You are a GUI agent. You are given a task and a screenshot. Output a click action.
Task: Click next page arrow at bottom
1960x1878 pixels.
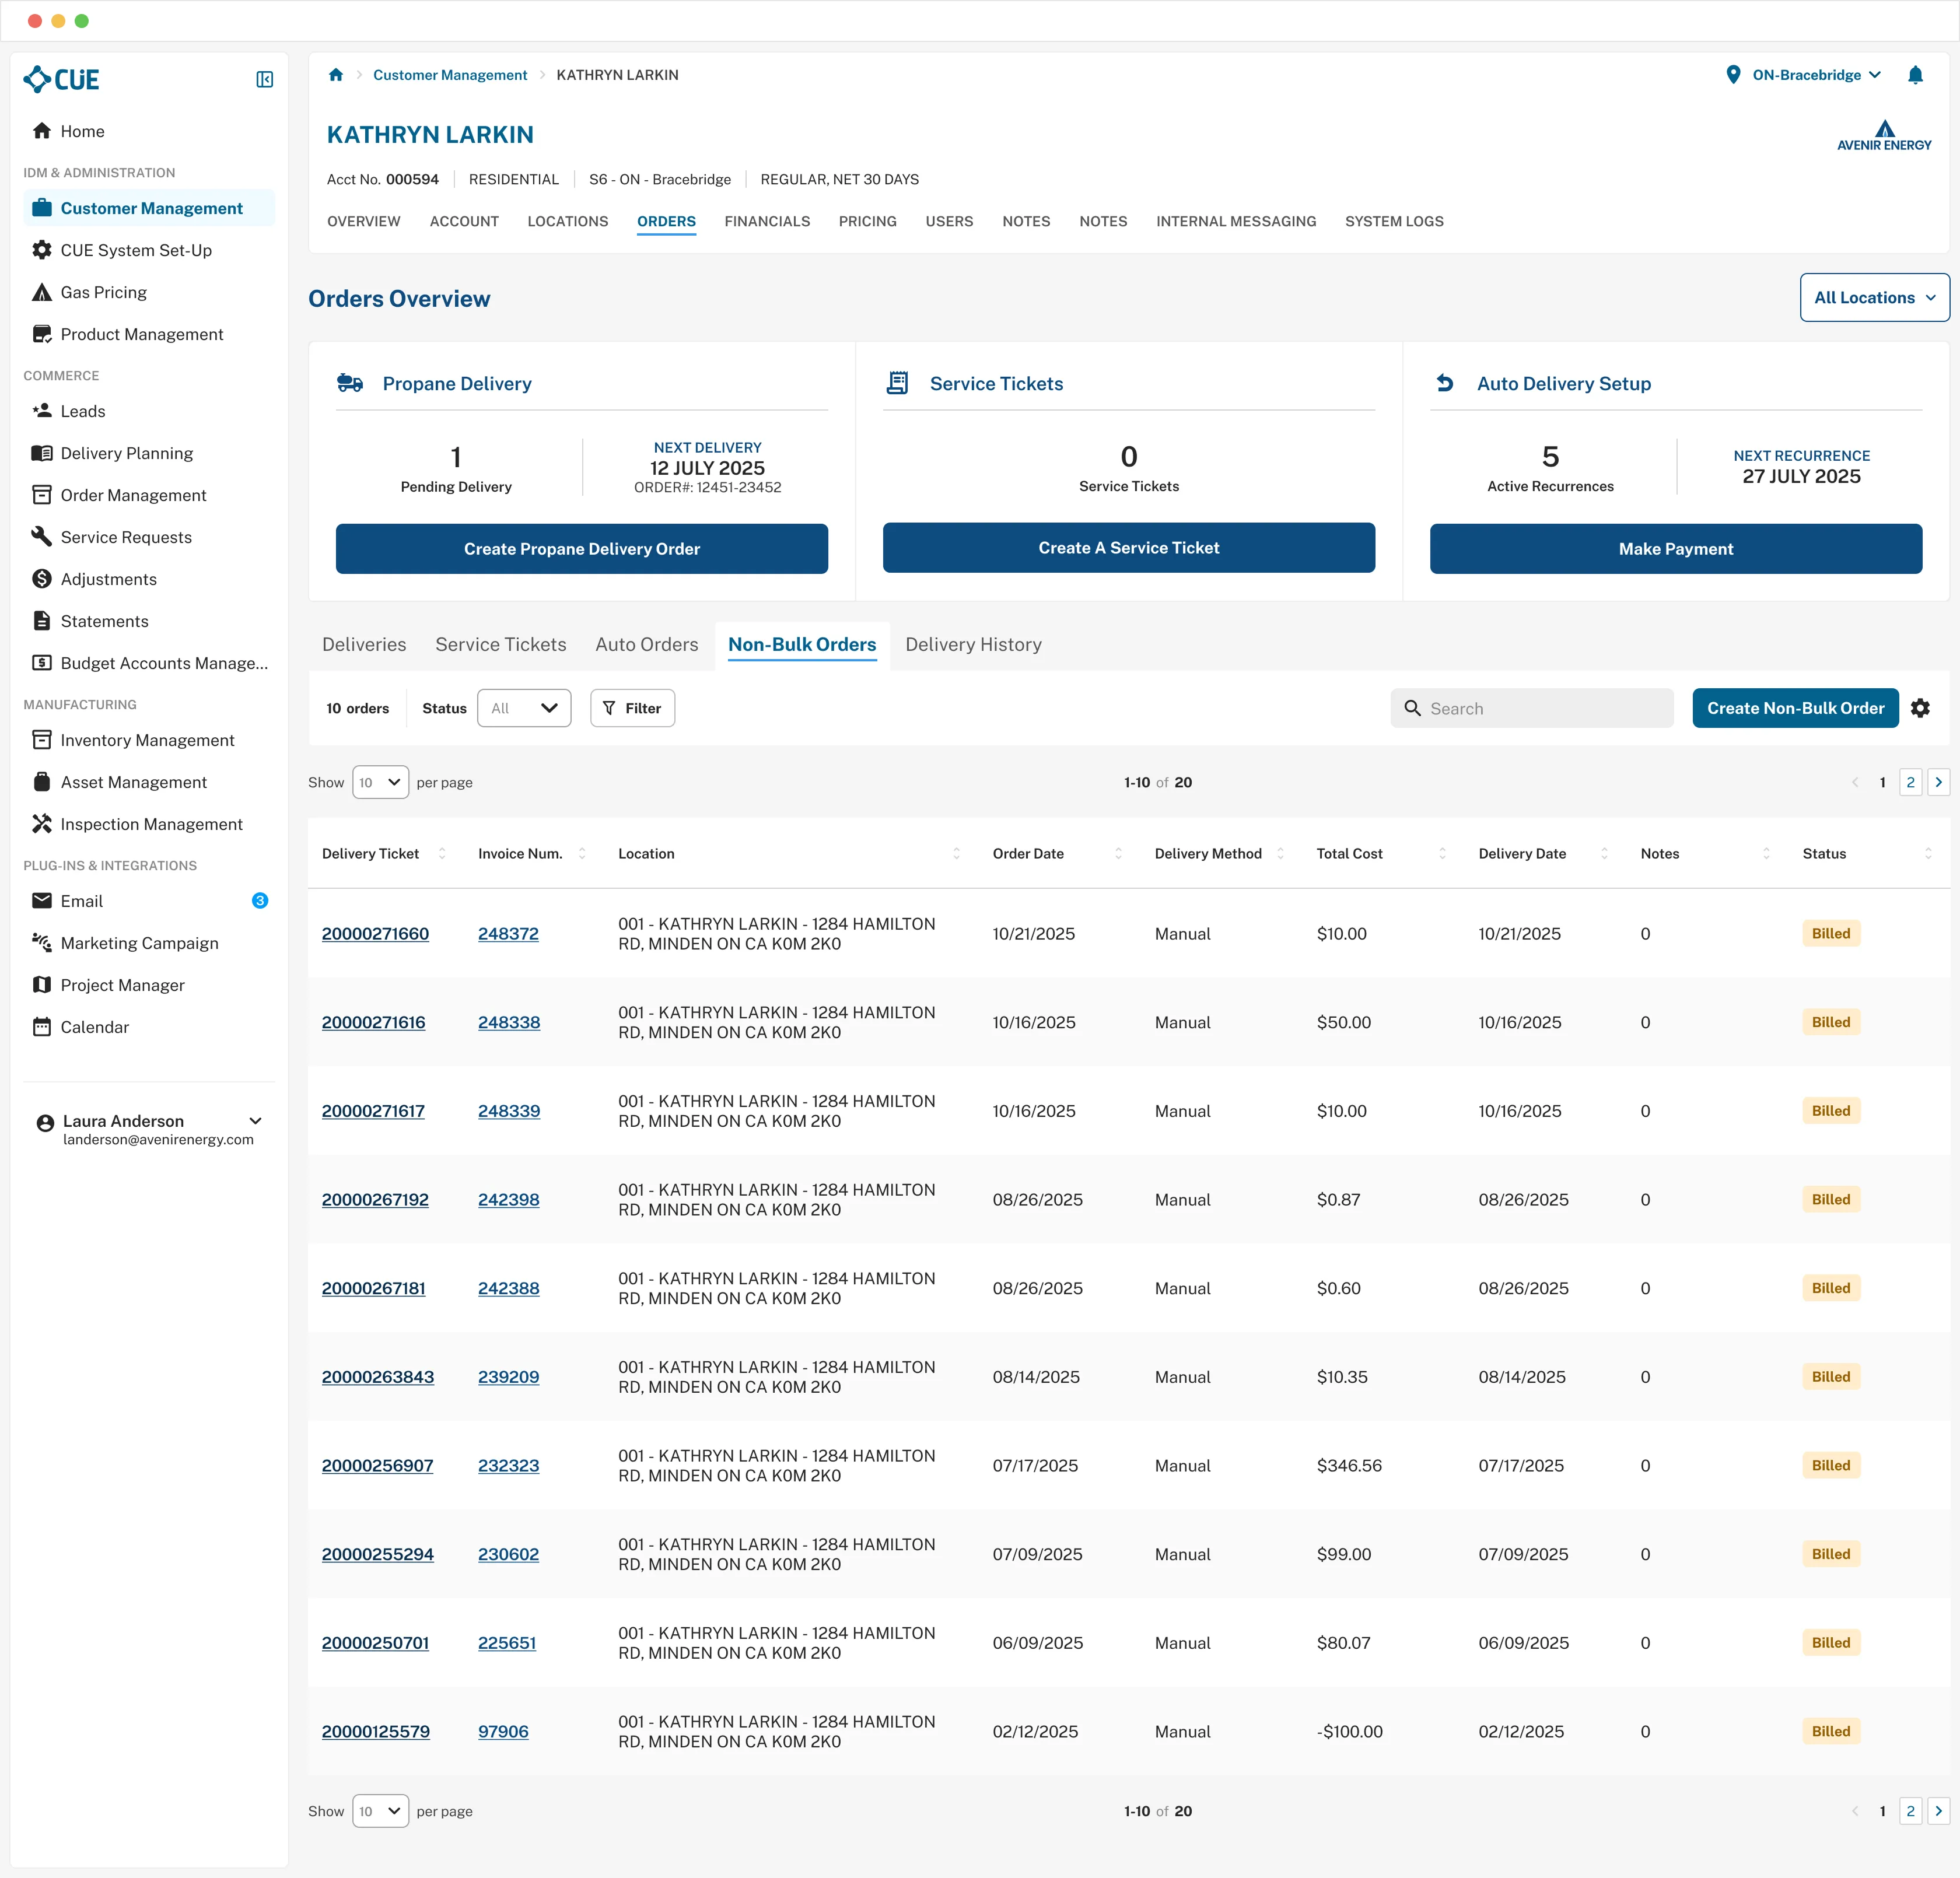(1938, 1811)
